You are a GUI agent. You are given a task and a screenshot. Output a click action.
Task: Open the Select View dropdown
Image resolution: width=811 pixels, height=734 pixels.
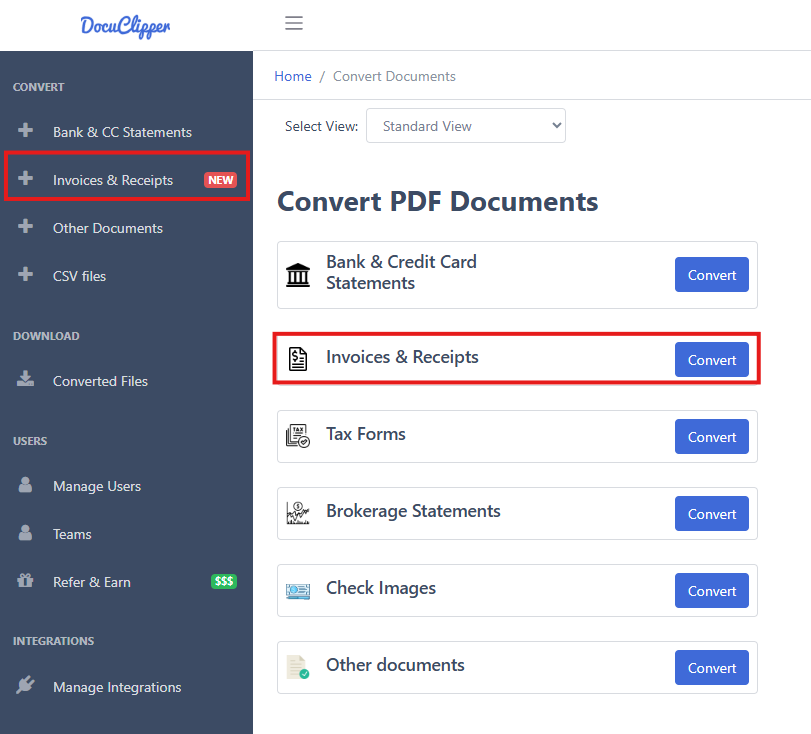466,126
